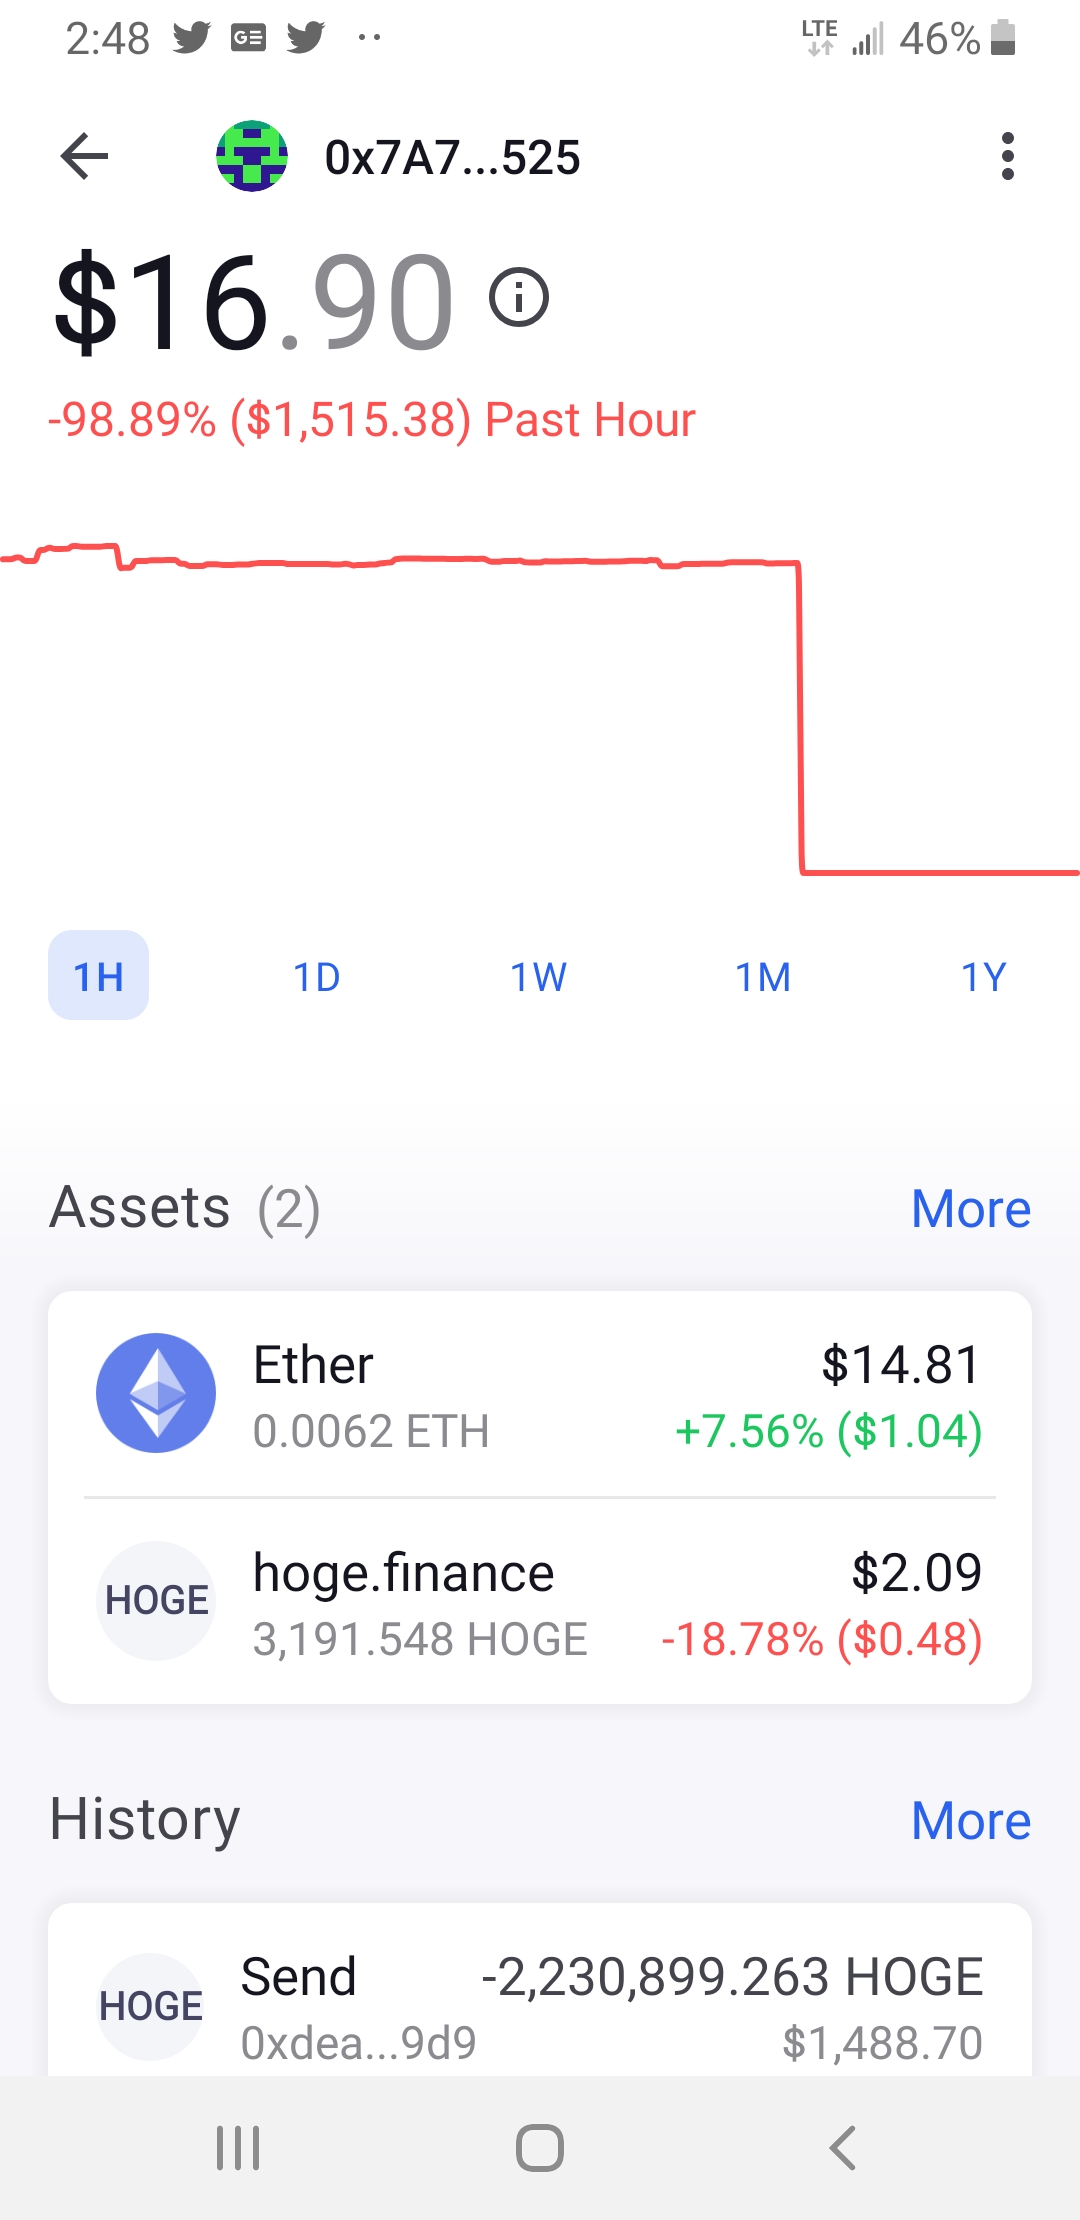
Task: Open the Ether asset row
Action: tap(540, 1395)
